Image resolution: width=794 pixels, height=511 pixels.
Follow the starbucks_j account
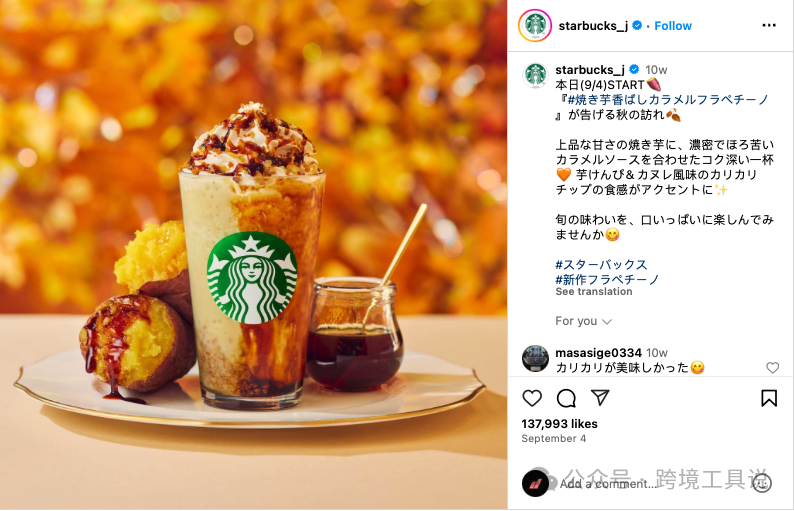pyautogui.click(x=672, y=26)
